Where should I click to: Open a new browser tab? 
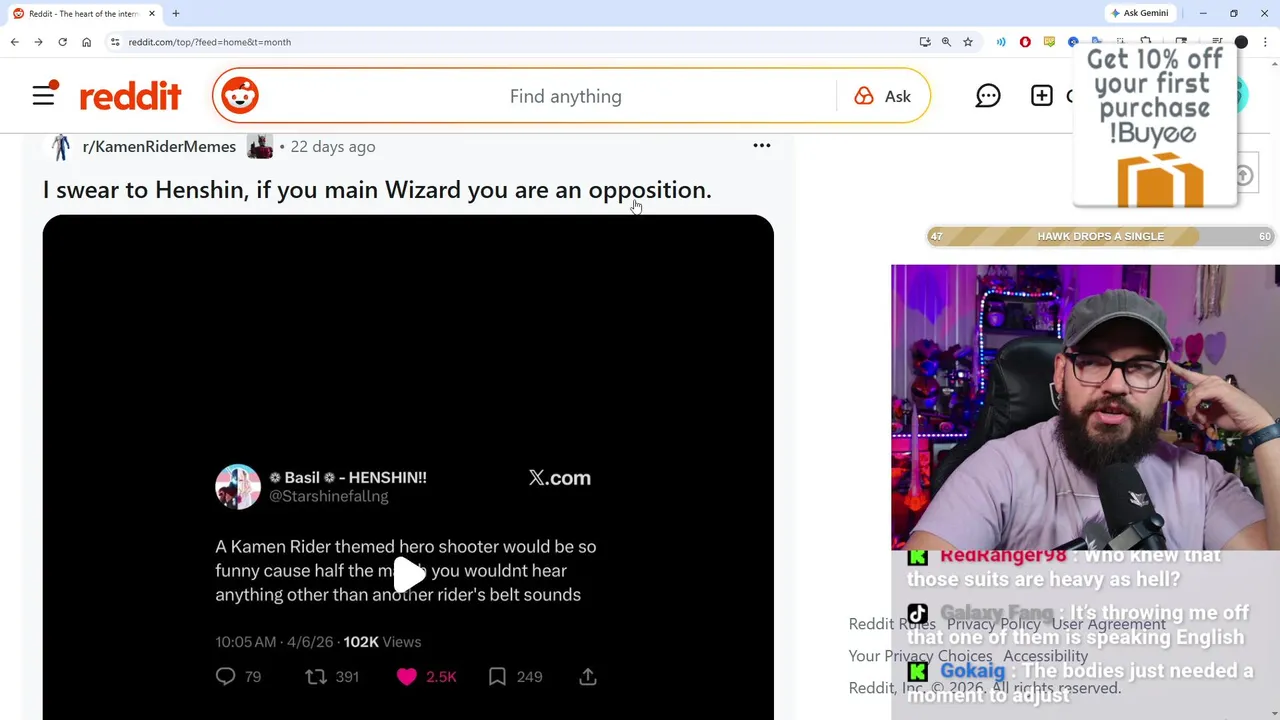[x=176, y=13]
